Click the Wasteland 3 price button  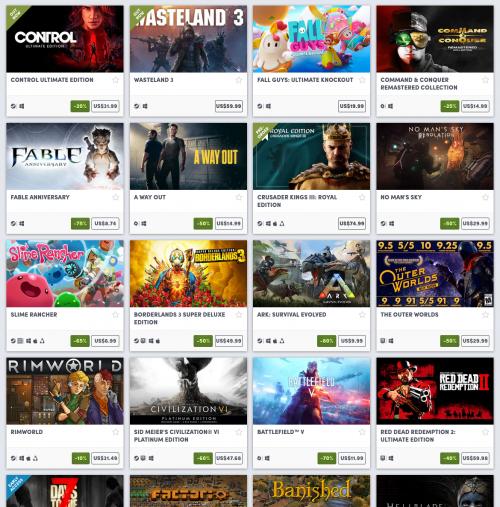(229, 106)
